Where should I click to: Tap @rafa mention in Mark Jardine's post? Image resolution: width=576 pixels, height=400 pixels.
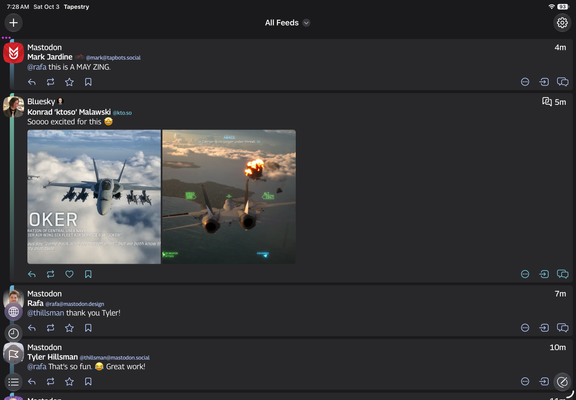tap(37, 67)
